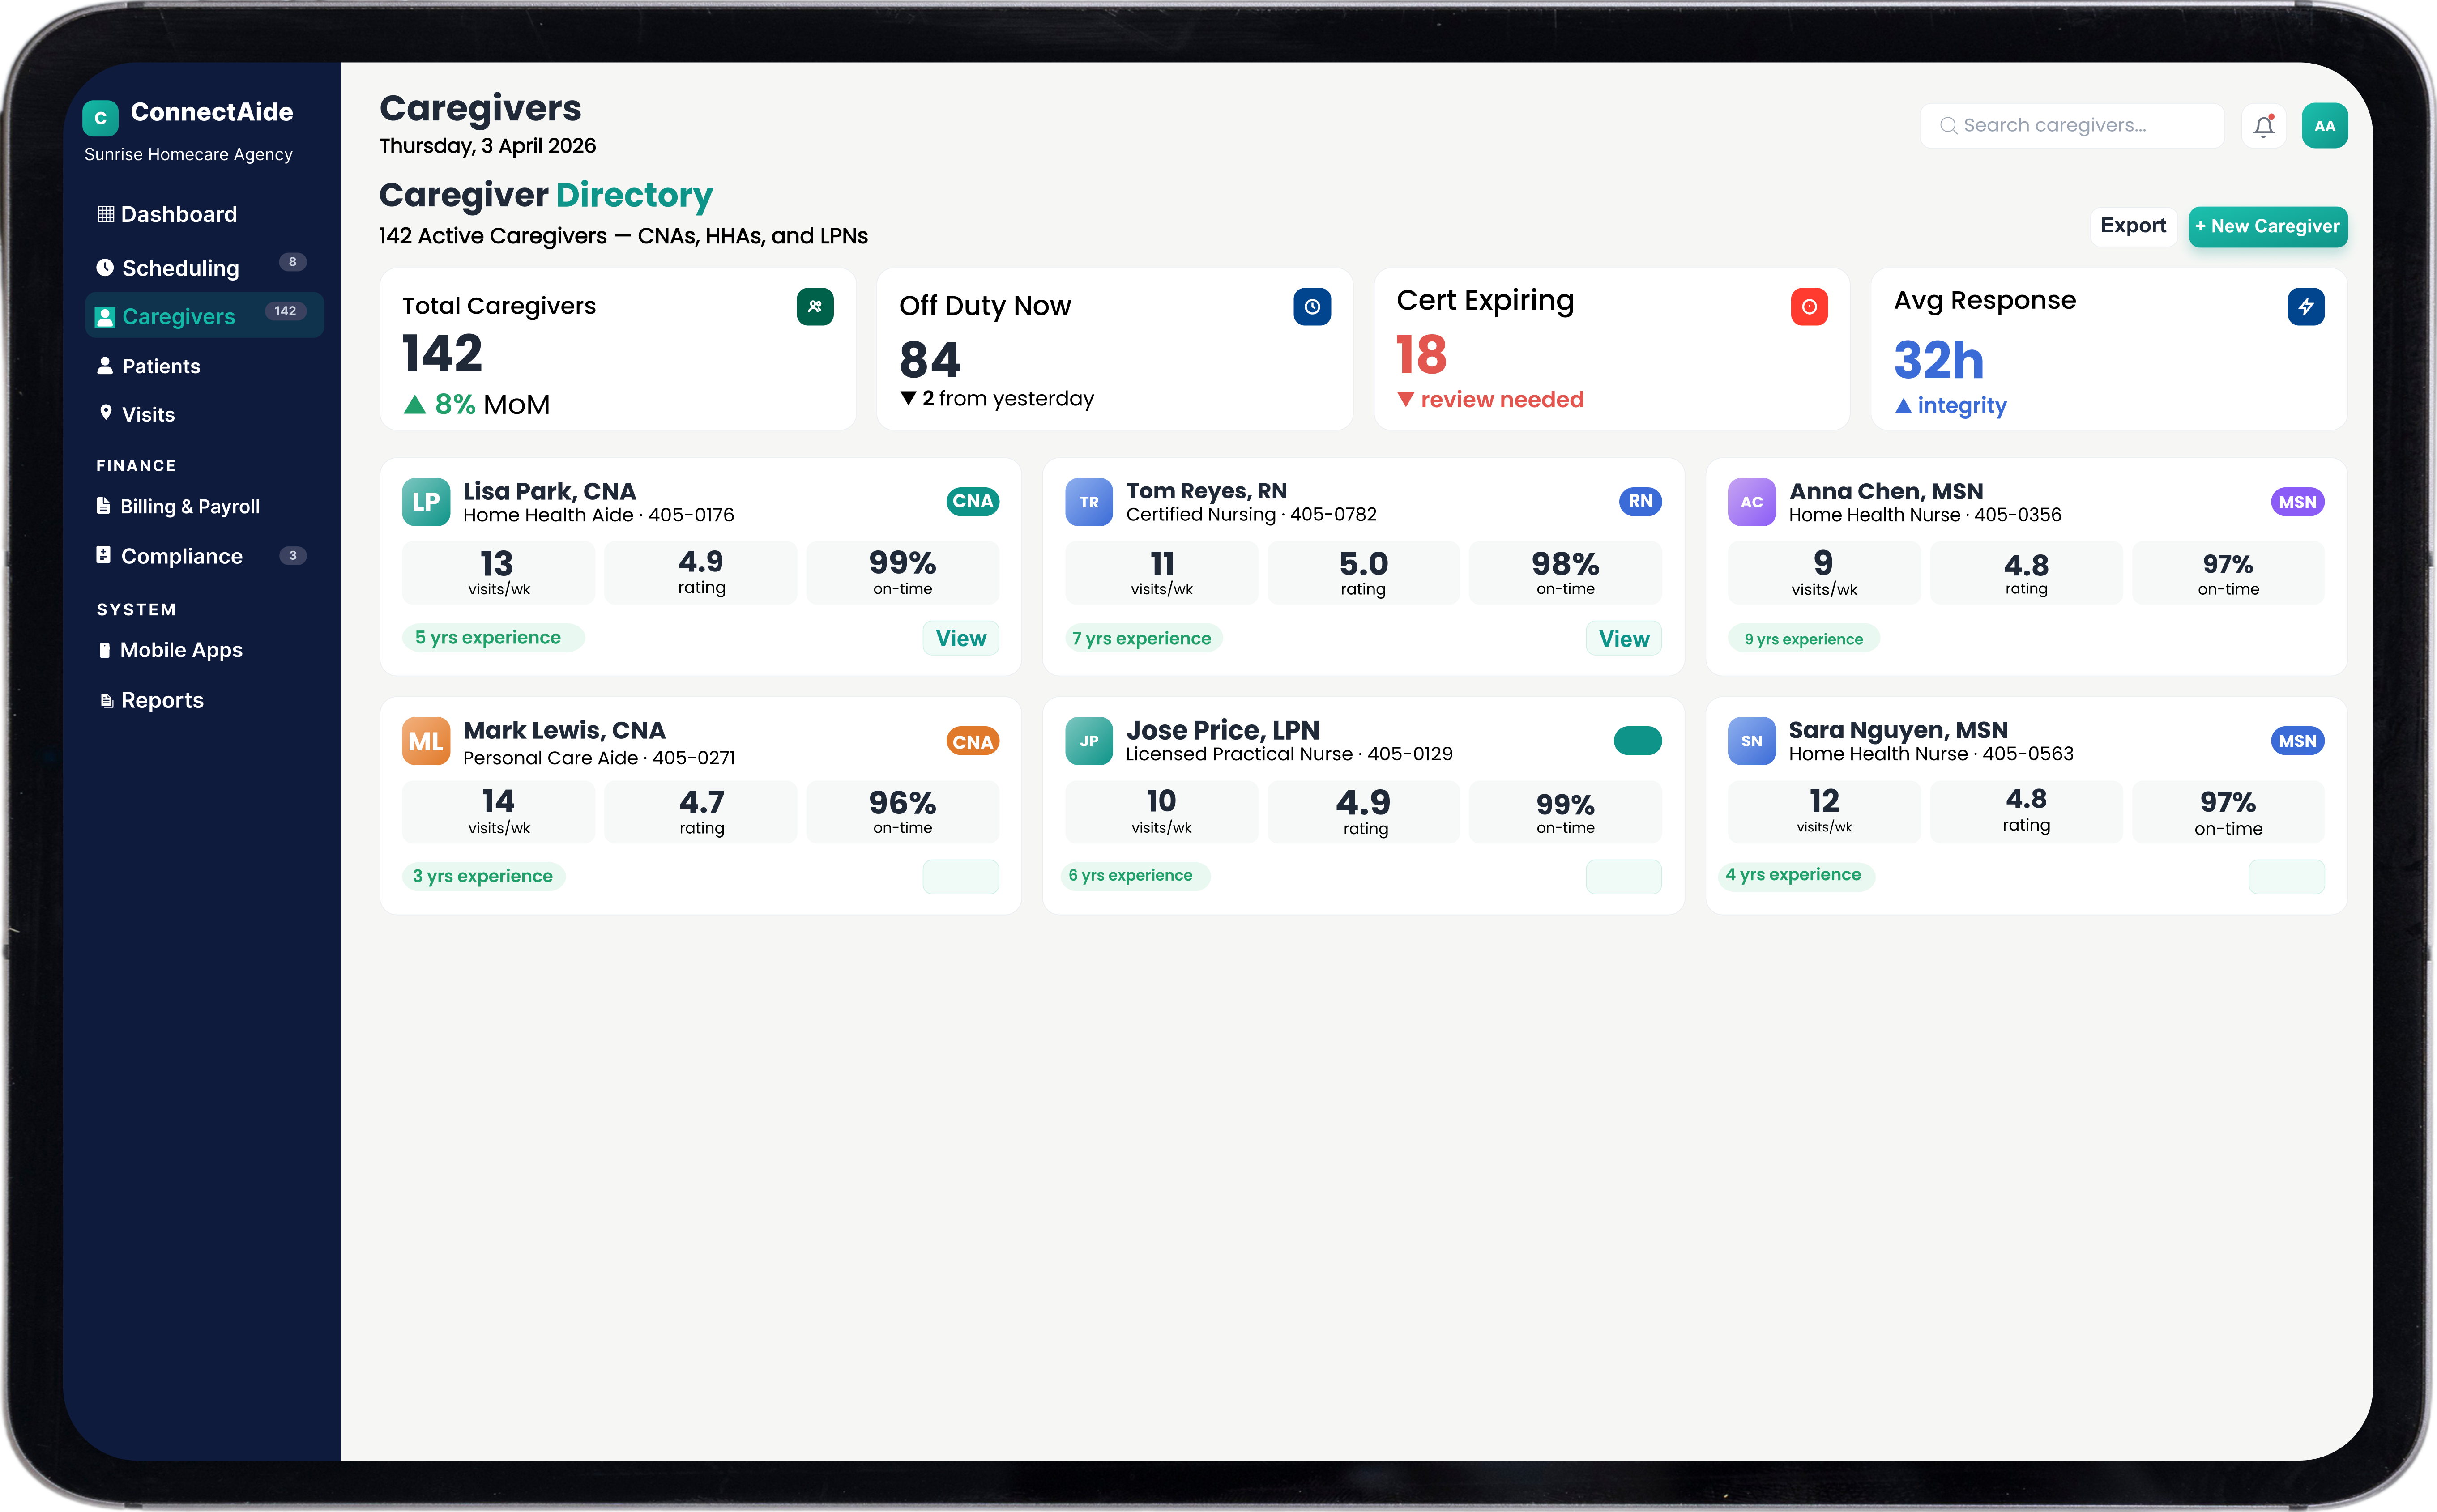Viewport: 2437px width, 1512px height.
Task: Click the Total Caregivers people icon
Action: point(815,307)
